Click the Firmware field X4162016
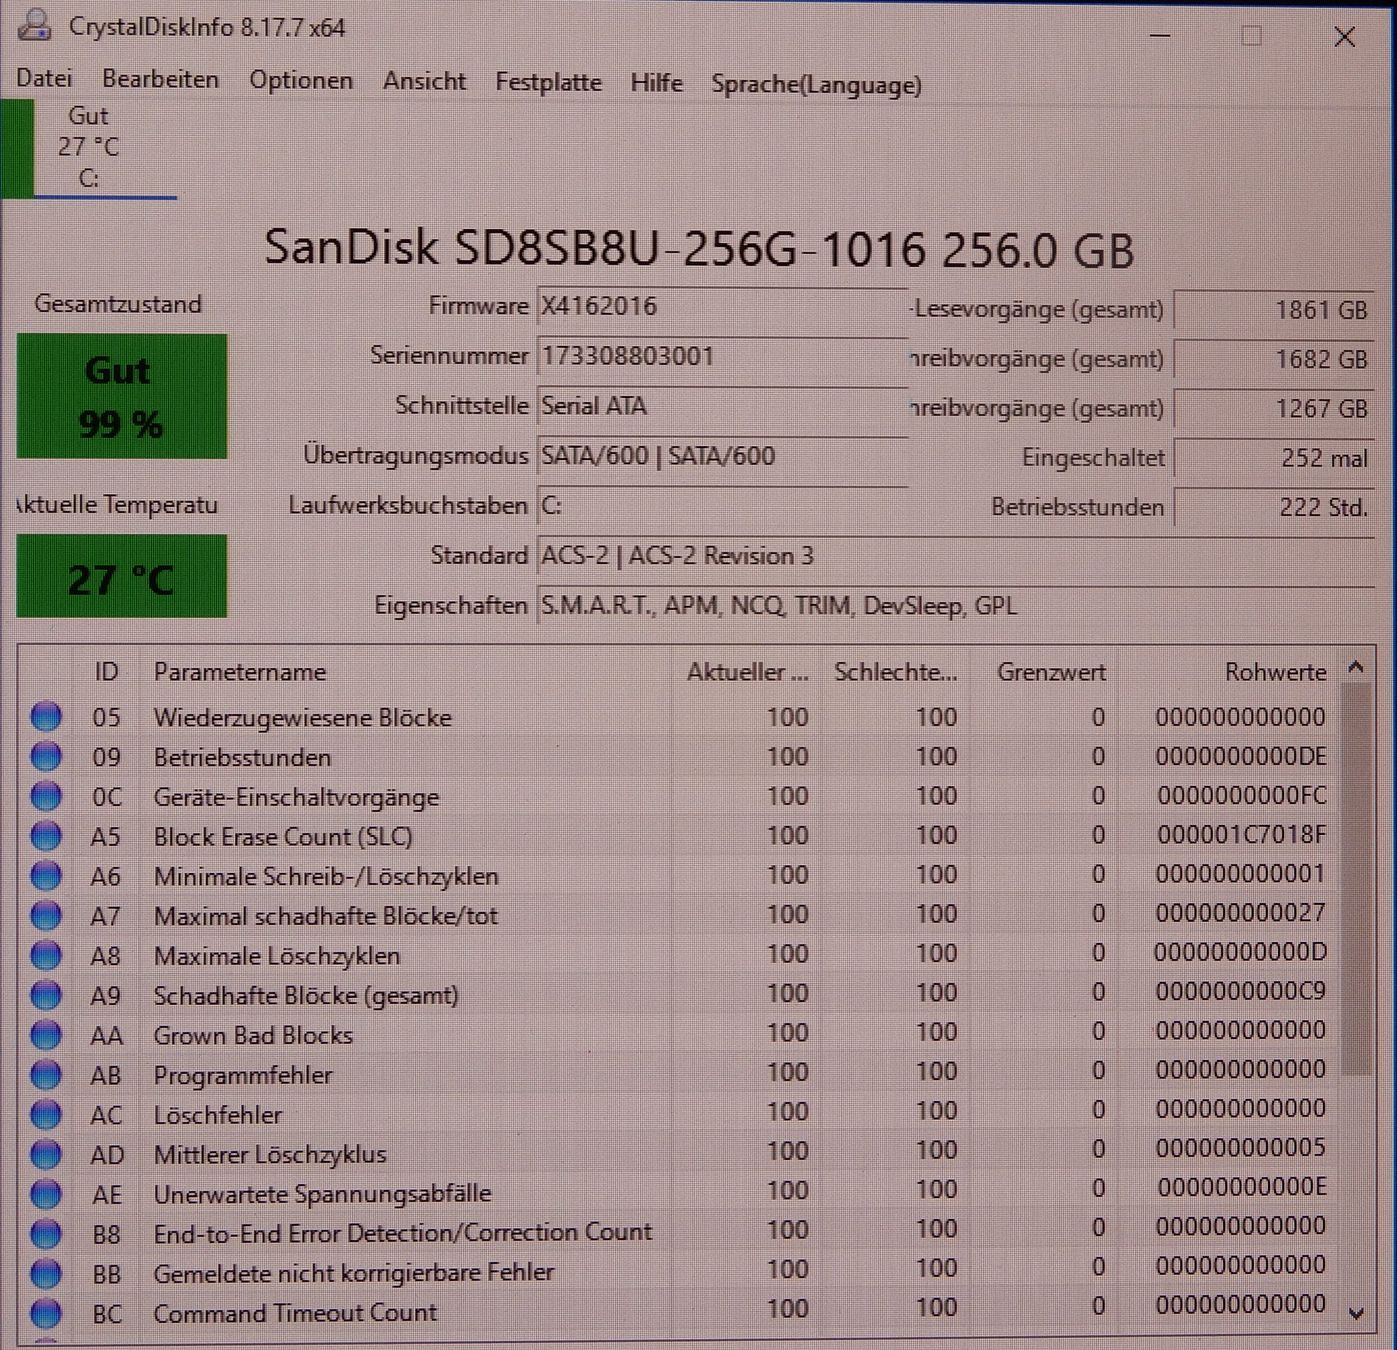Image resolution: width=1397 pixels, height=1350 pixels. [x=722, y=306]
